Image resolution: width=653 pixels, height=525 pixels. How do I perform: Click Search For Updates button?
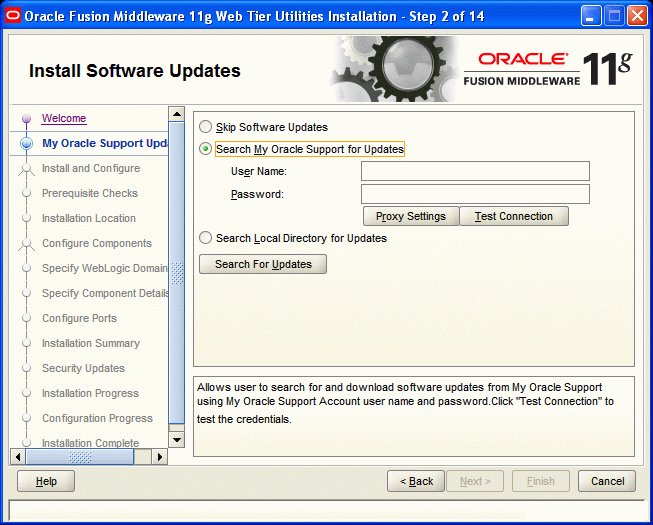263,264
